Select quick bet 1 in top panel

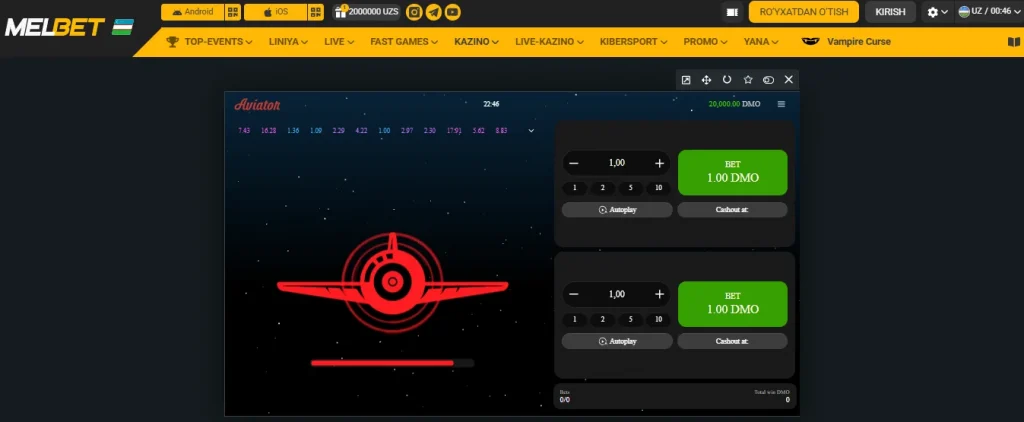pyautogui.click(x=575, y=188)
